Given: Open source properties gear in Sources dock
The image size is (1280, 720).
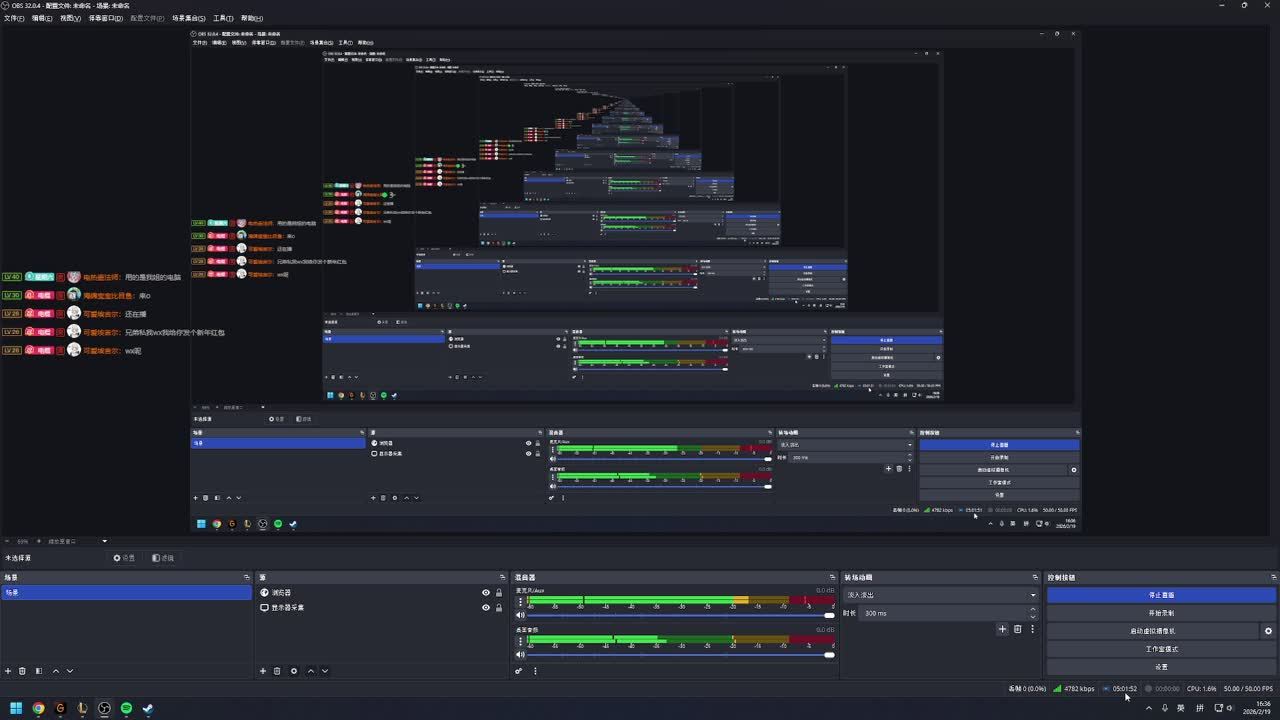Looking at the screenshot, I should pyautogui.click(x=294, y=671).
